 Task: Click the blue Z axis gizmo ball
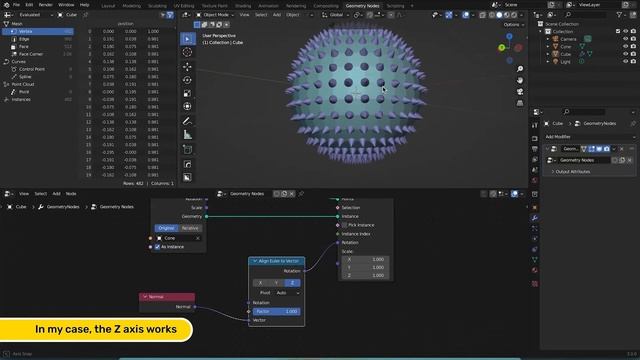(509, 36)
